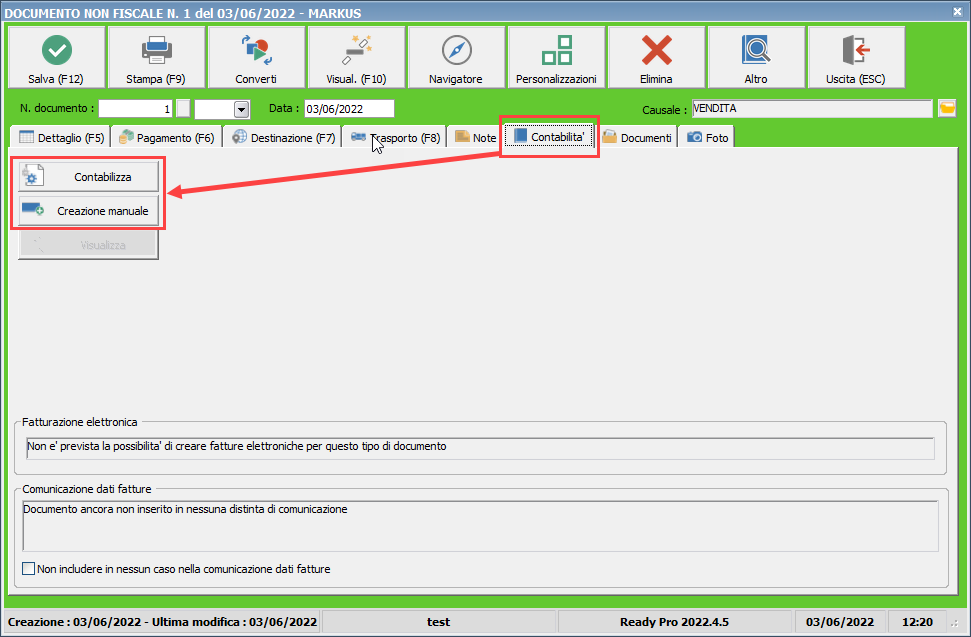
Task: Open the Converti document conversion tool
Action: pyautogui.click(x=256, y=57)
